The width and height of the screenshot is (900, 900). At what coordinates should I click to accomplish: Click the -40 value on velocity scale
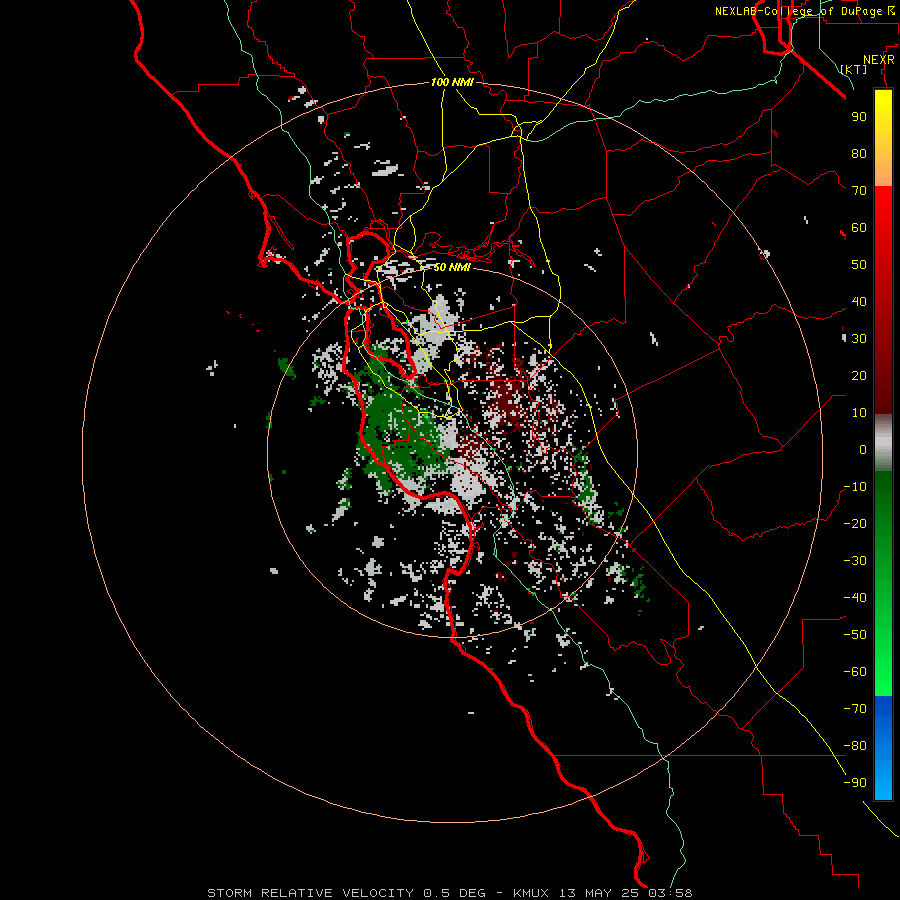point(855,598)
